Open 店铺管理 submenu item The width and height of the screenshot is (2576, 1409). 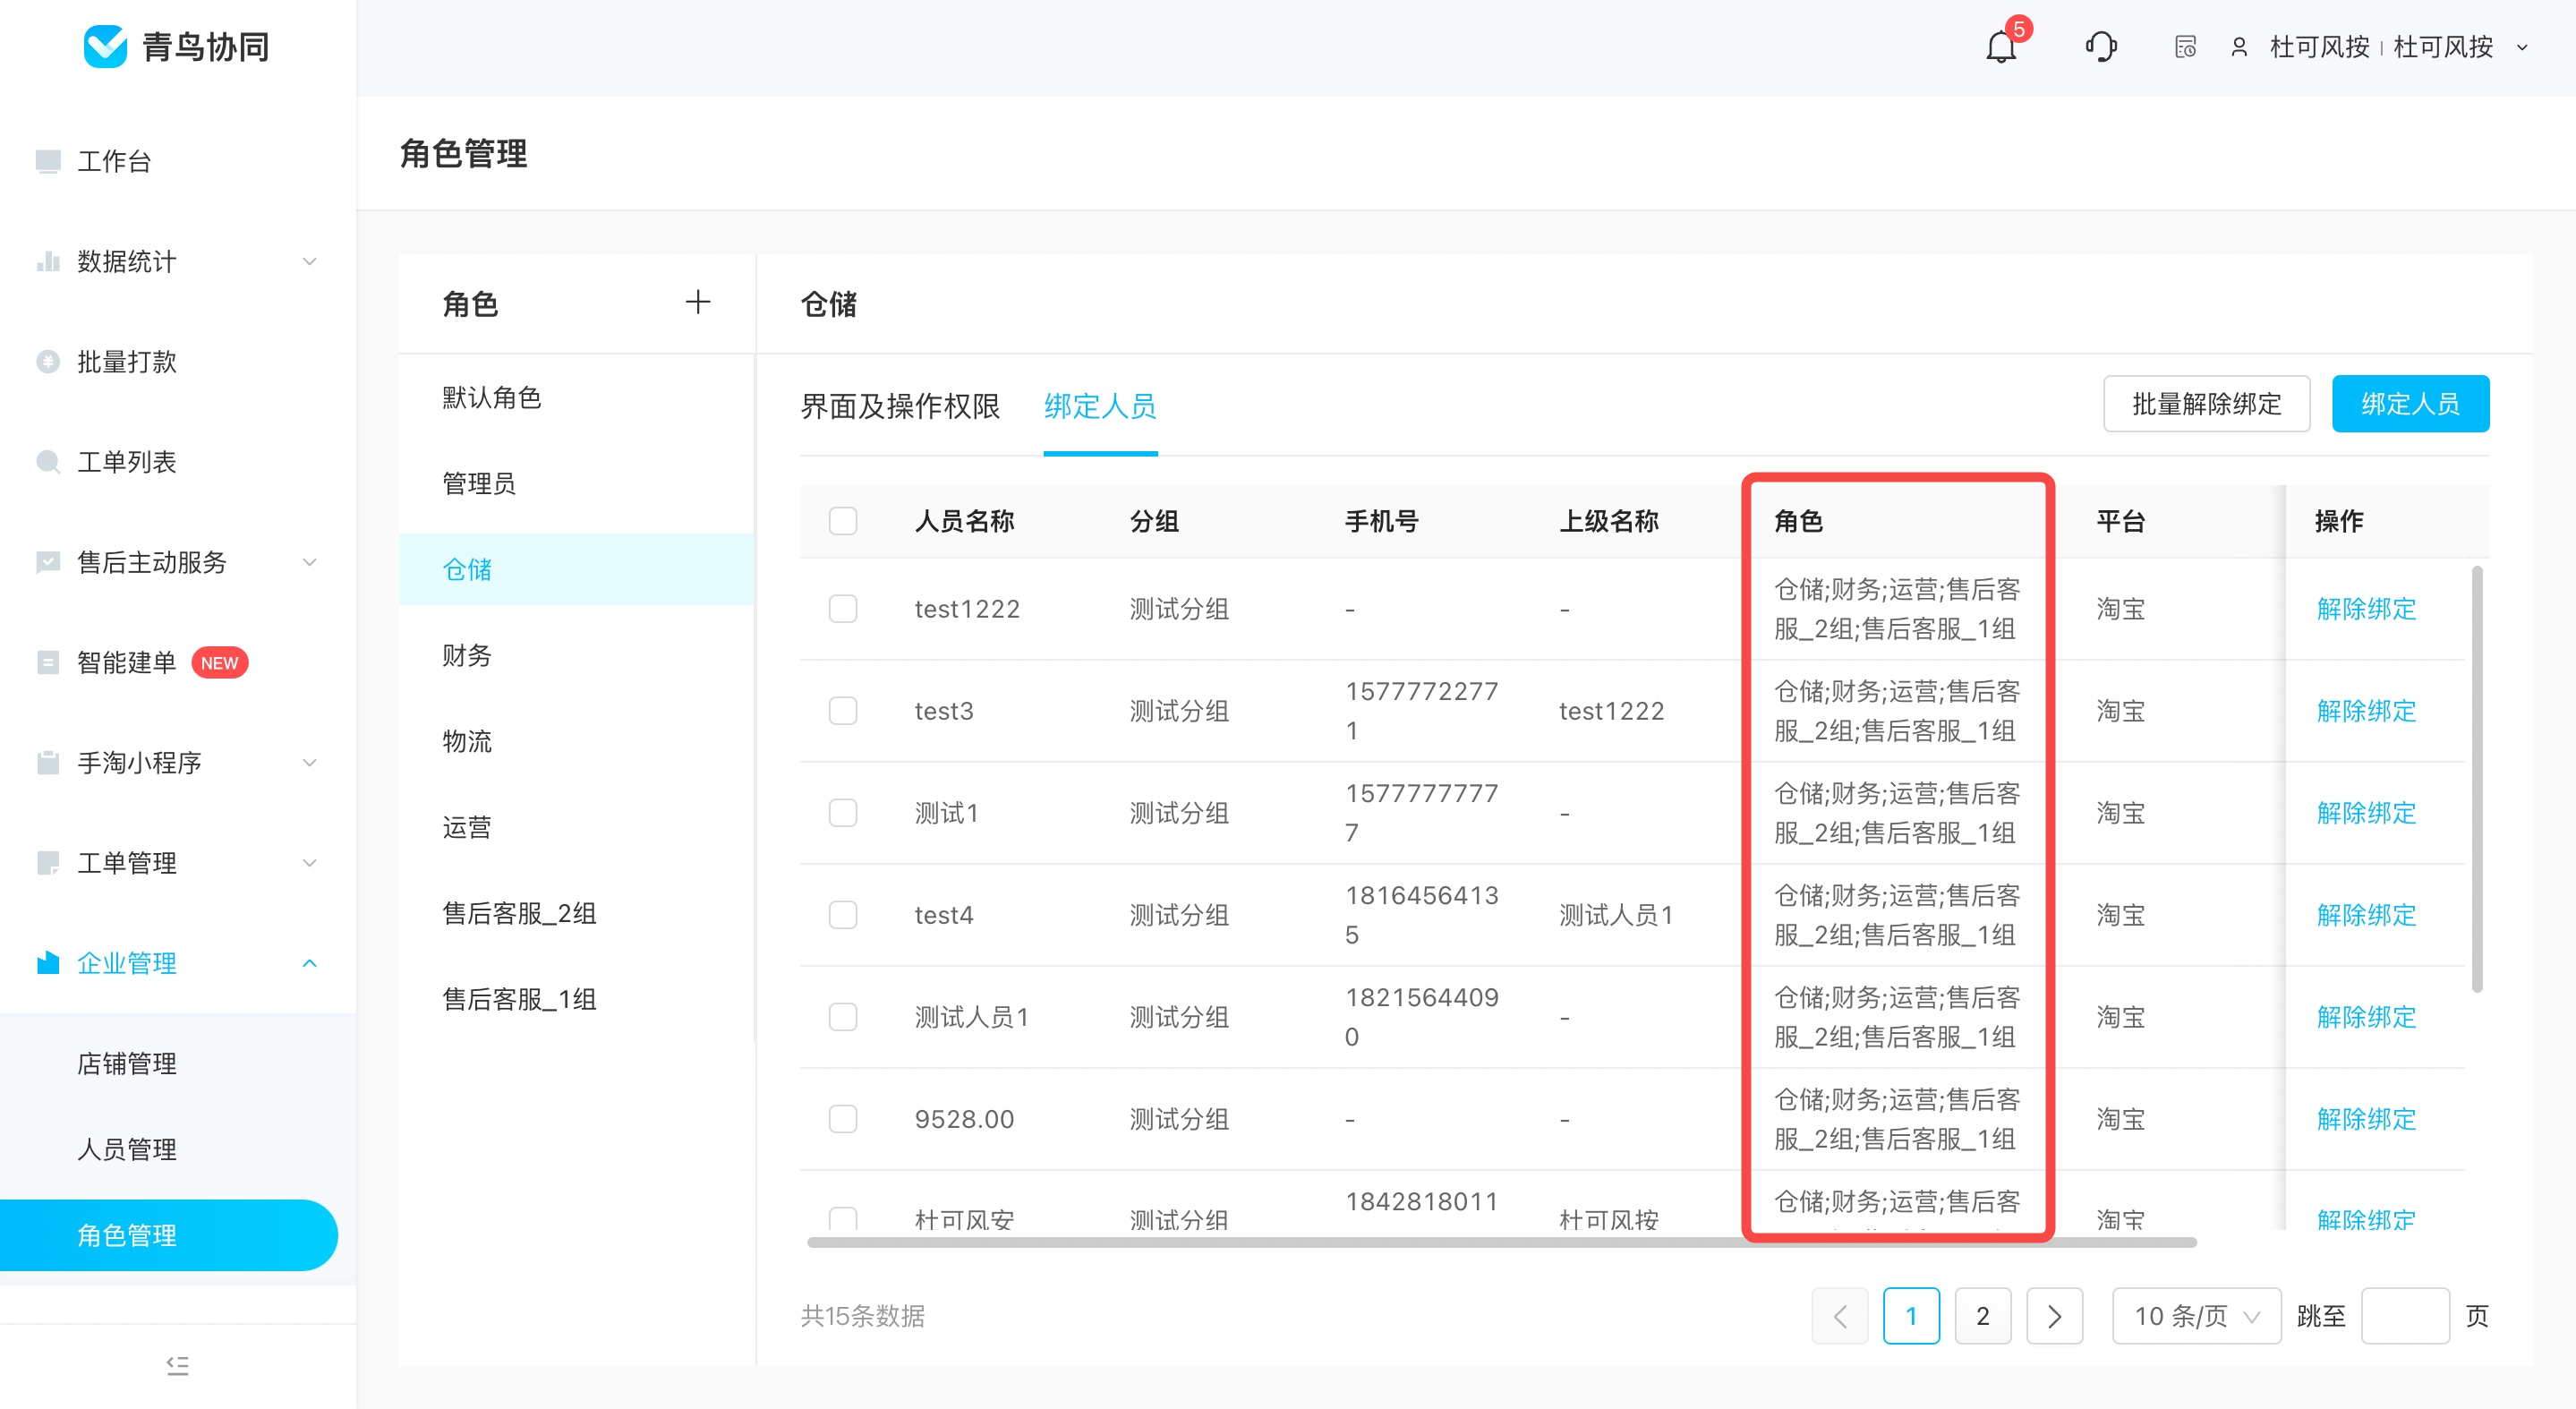click(x=127, y=1063)
